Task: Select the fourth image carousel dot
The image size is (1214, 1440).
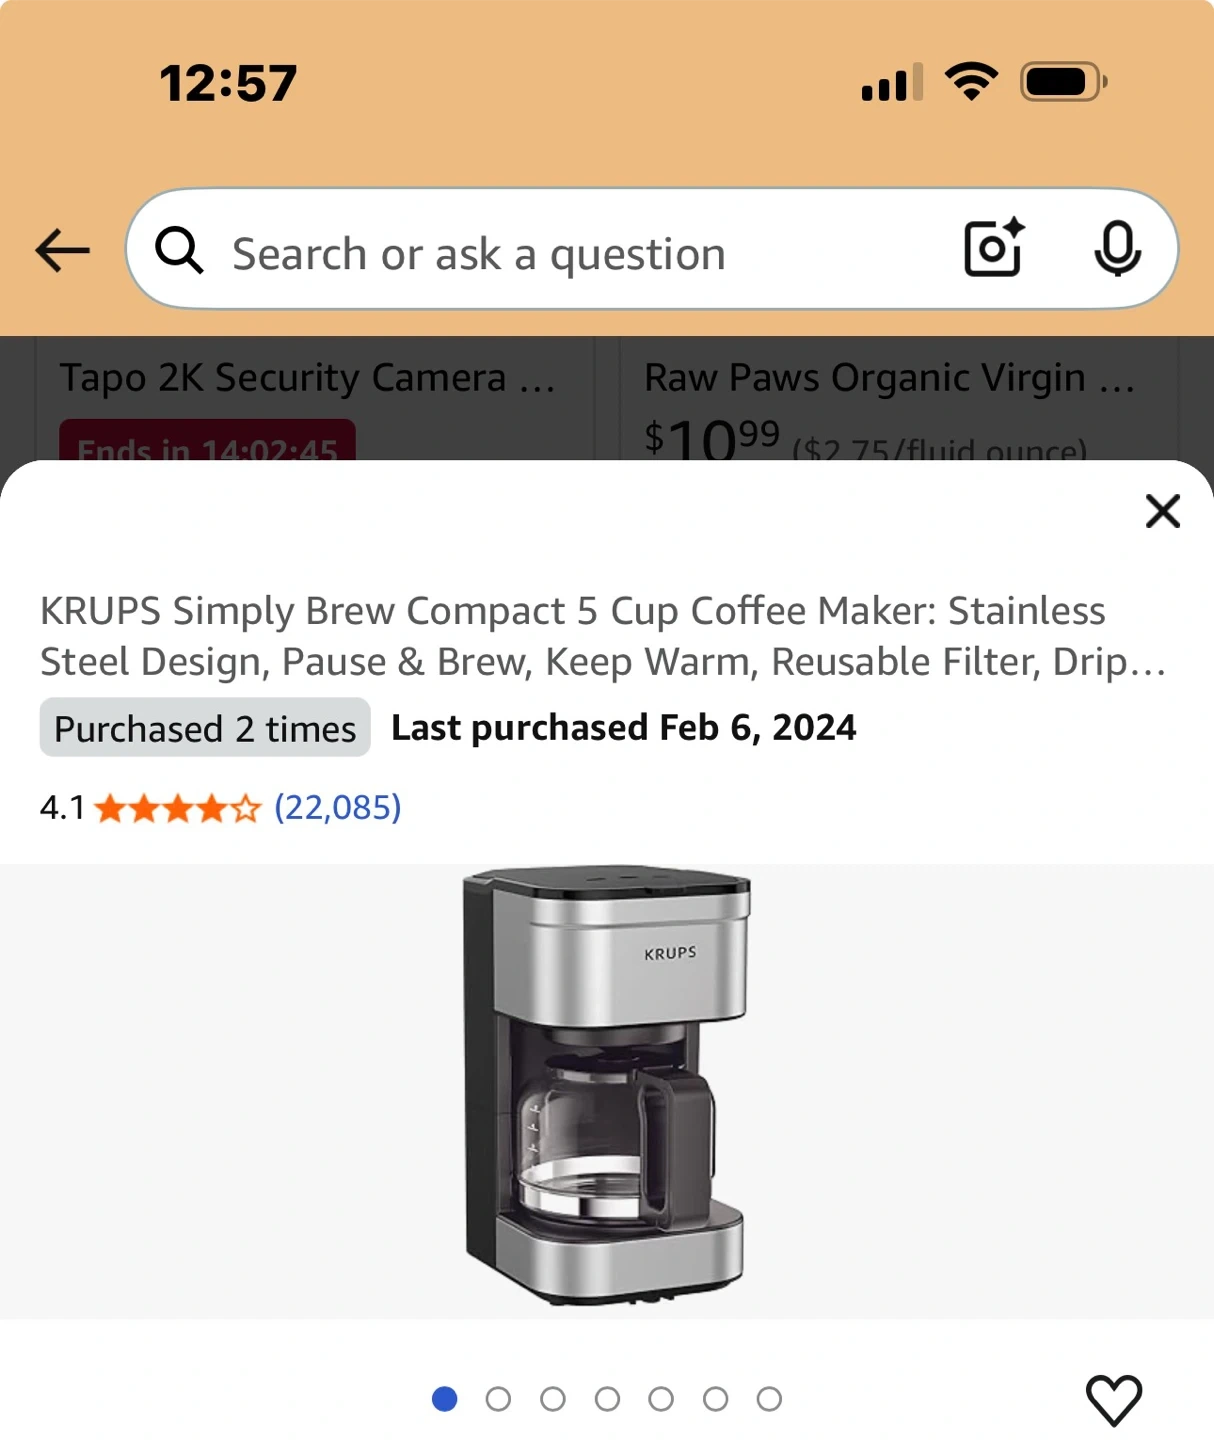Action: (607, 1399)
